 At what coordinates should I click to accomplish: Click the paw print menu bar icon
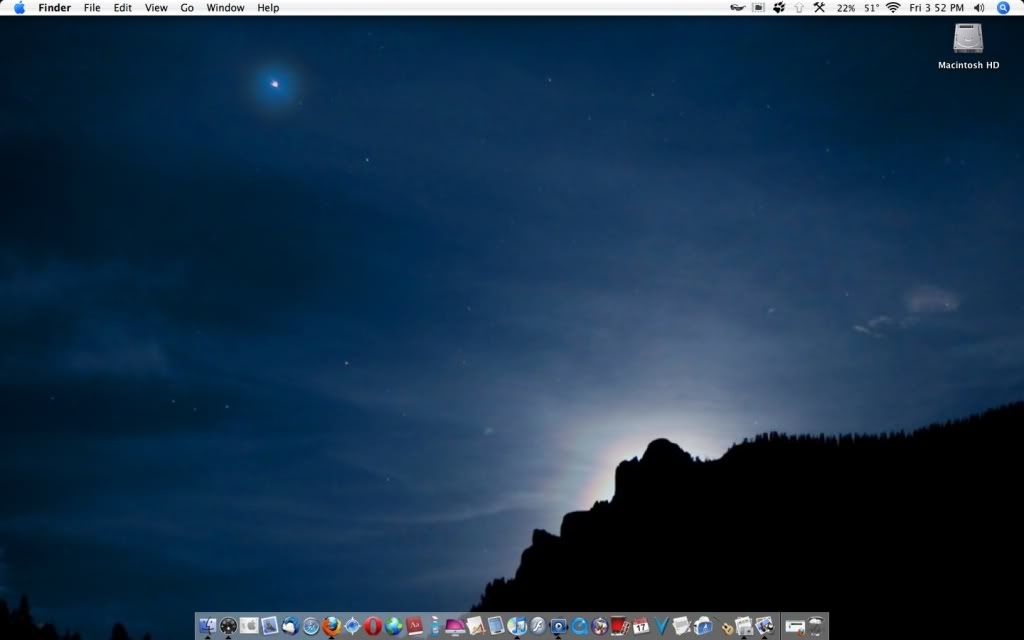tap(778, 8)
